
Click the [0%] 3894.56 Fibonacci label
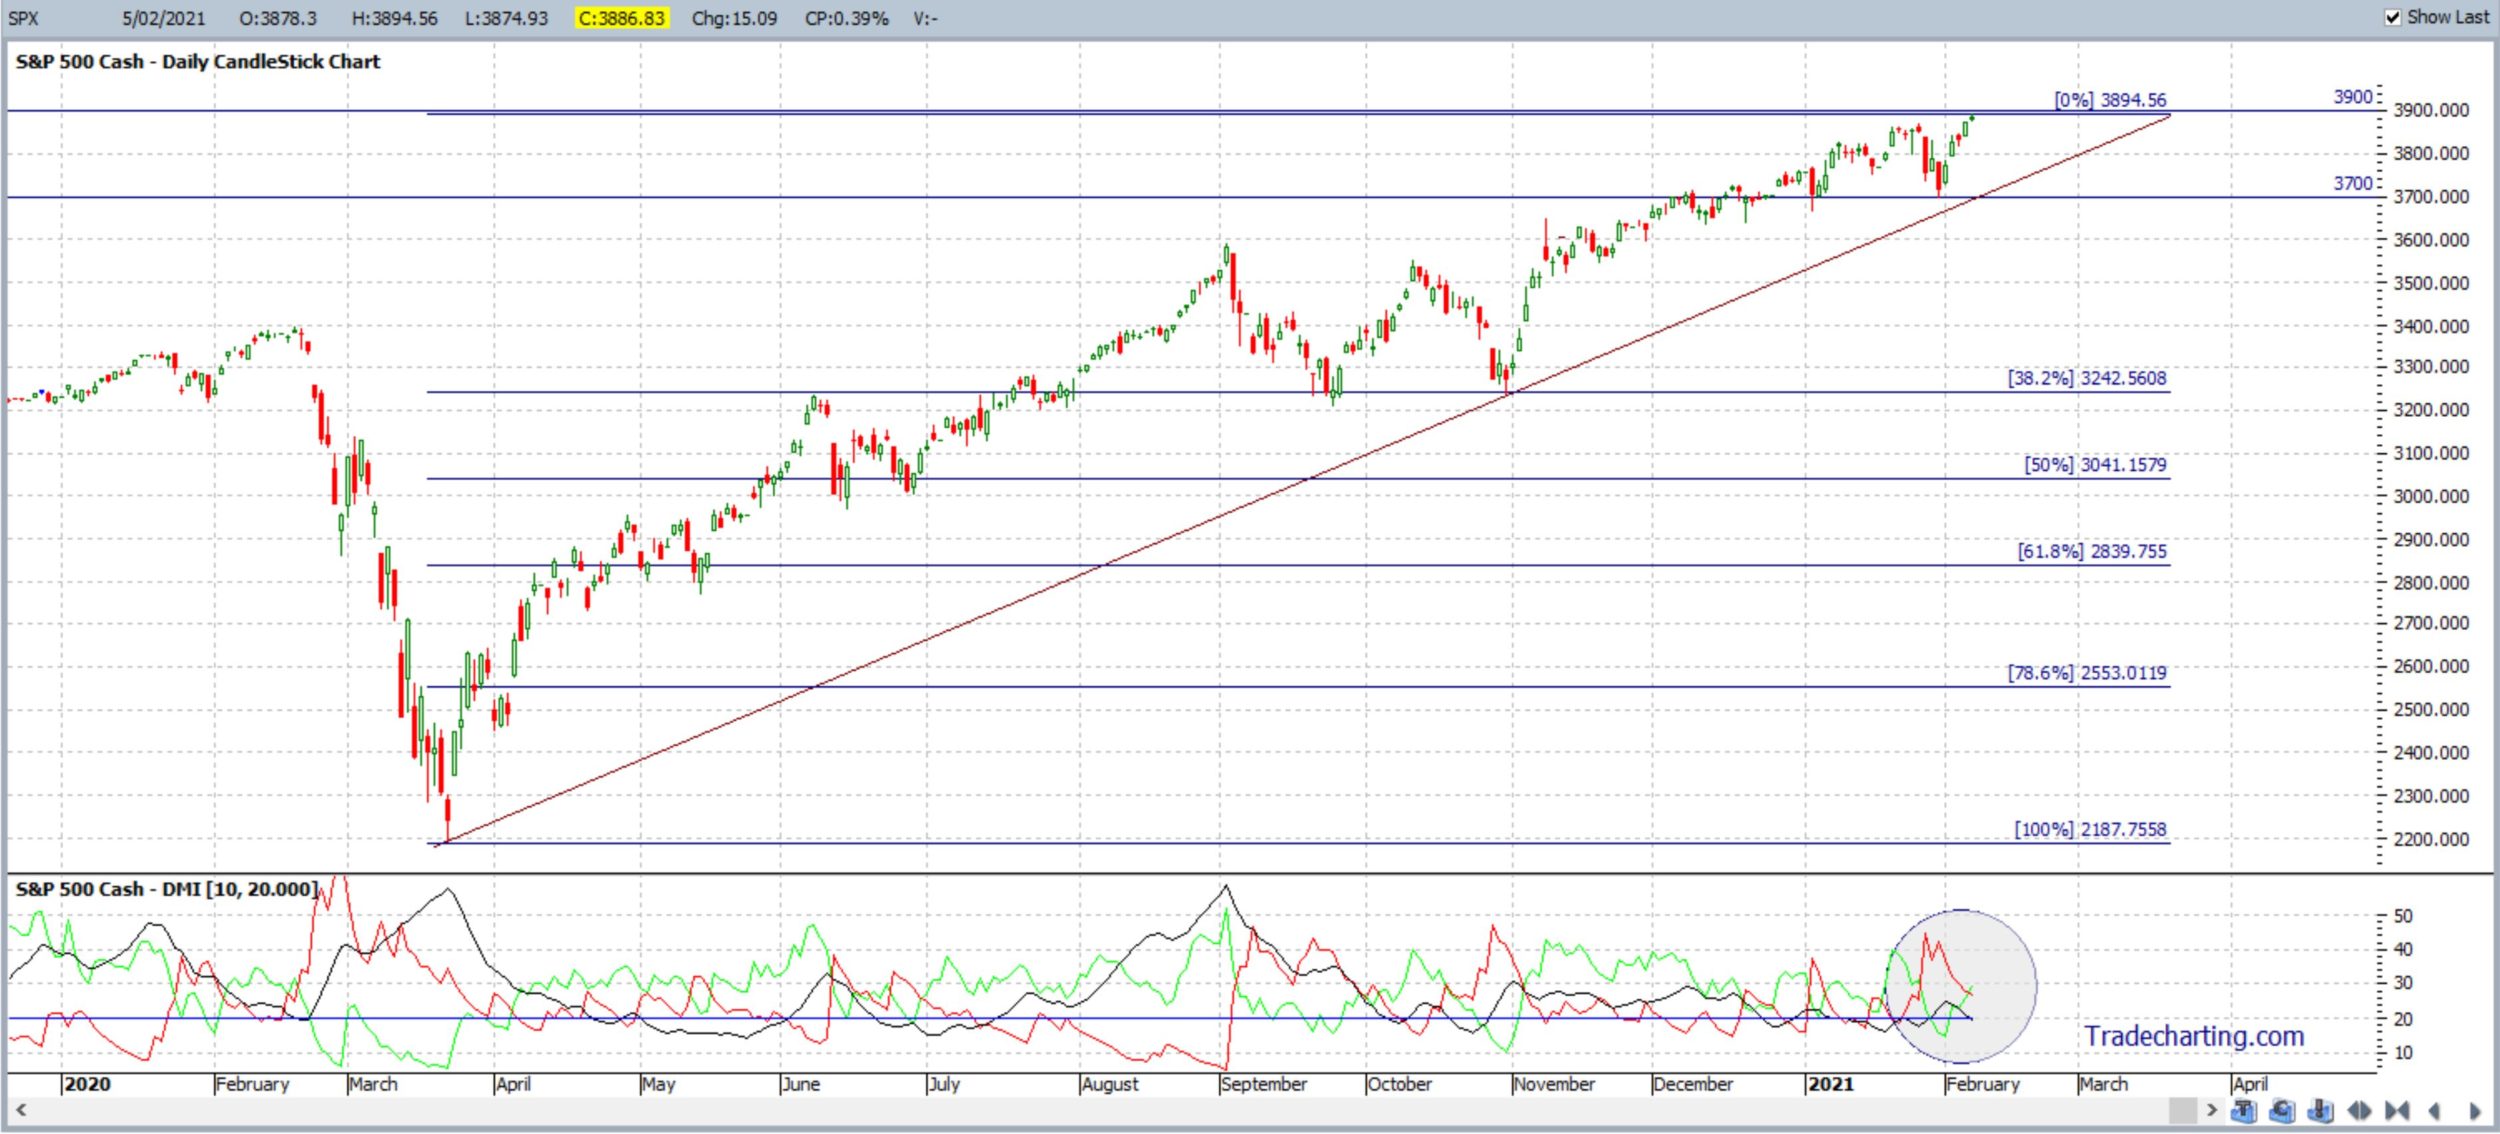click(x=2110, y=100)
